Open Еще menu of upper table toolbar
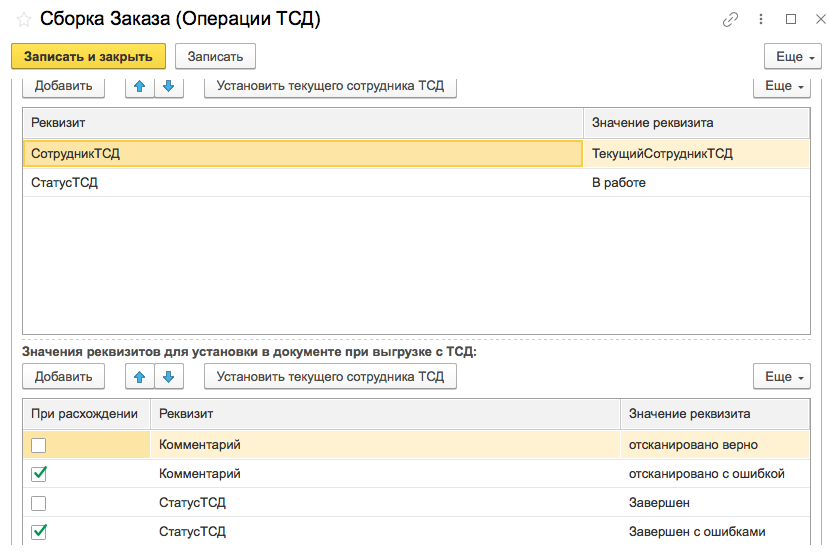This screenshot has height=556, width=827. 782,86
